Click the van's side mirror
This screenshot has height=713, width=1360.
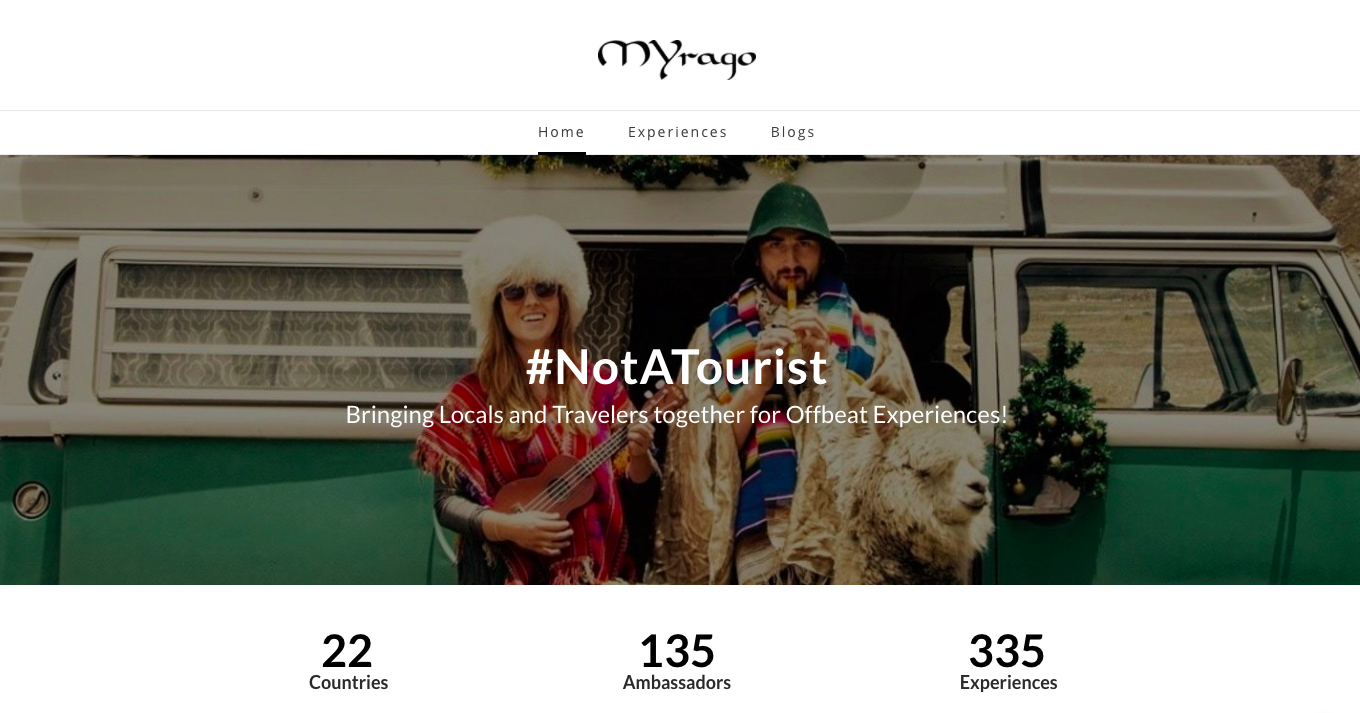[1292, 392]
